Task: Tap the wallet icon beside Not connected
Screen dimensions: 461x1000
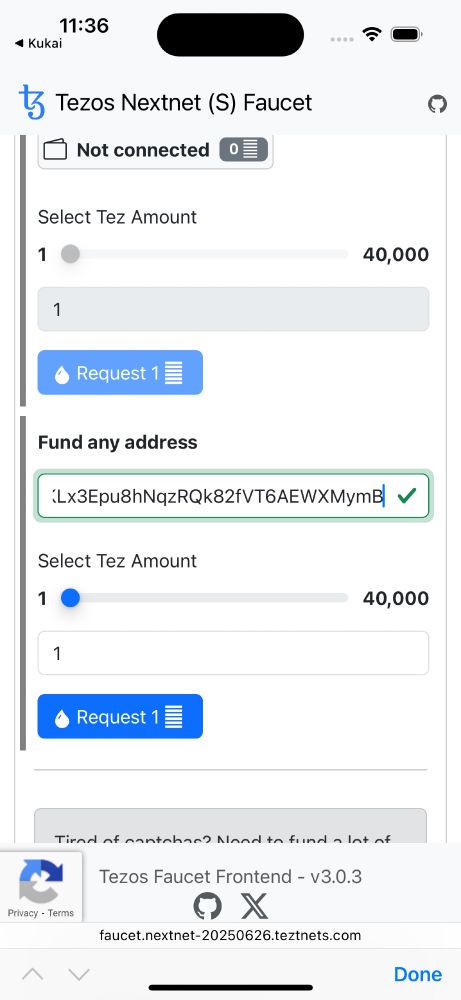Action: (x=55, y=150)
